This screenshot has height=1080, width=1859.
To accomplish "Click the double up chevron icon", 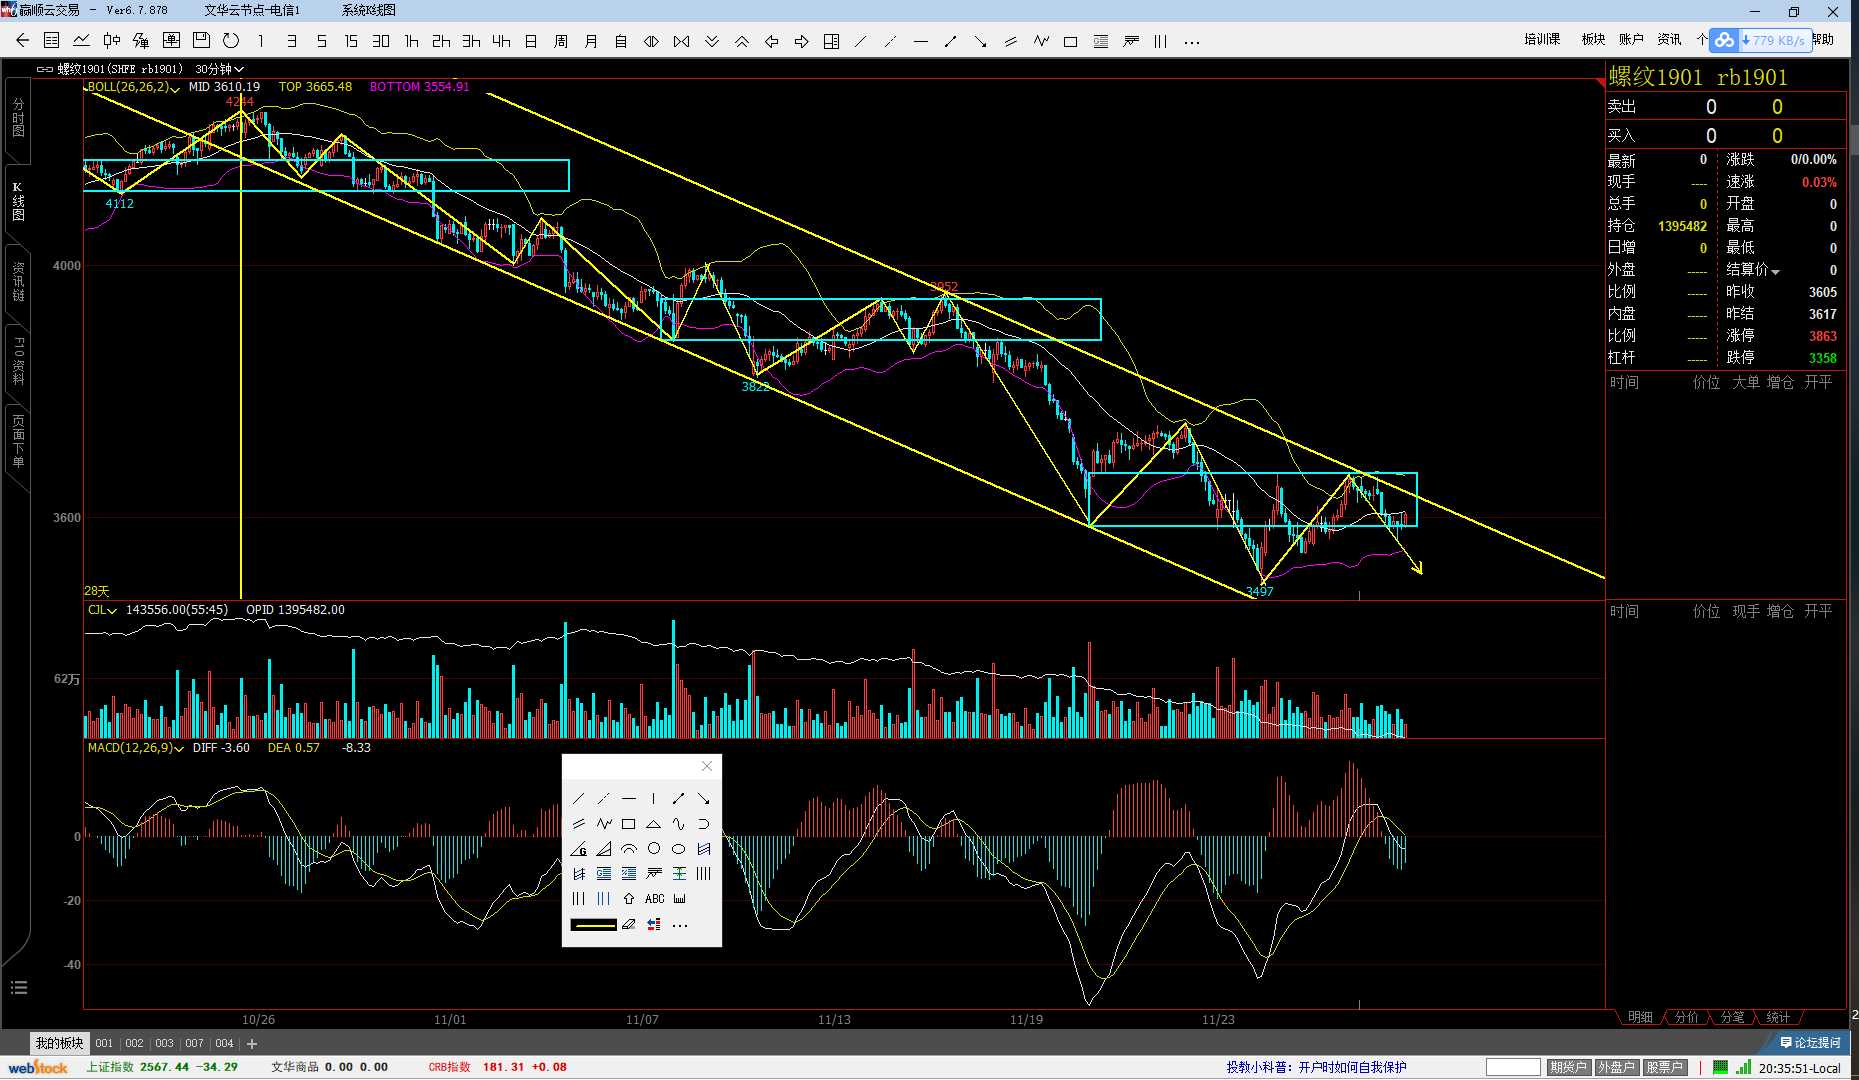I will pos(742,41).
